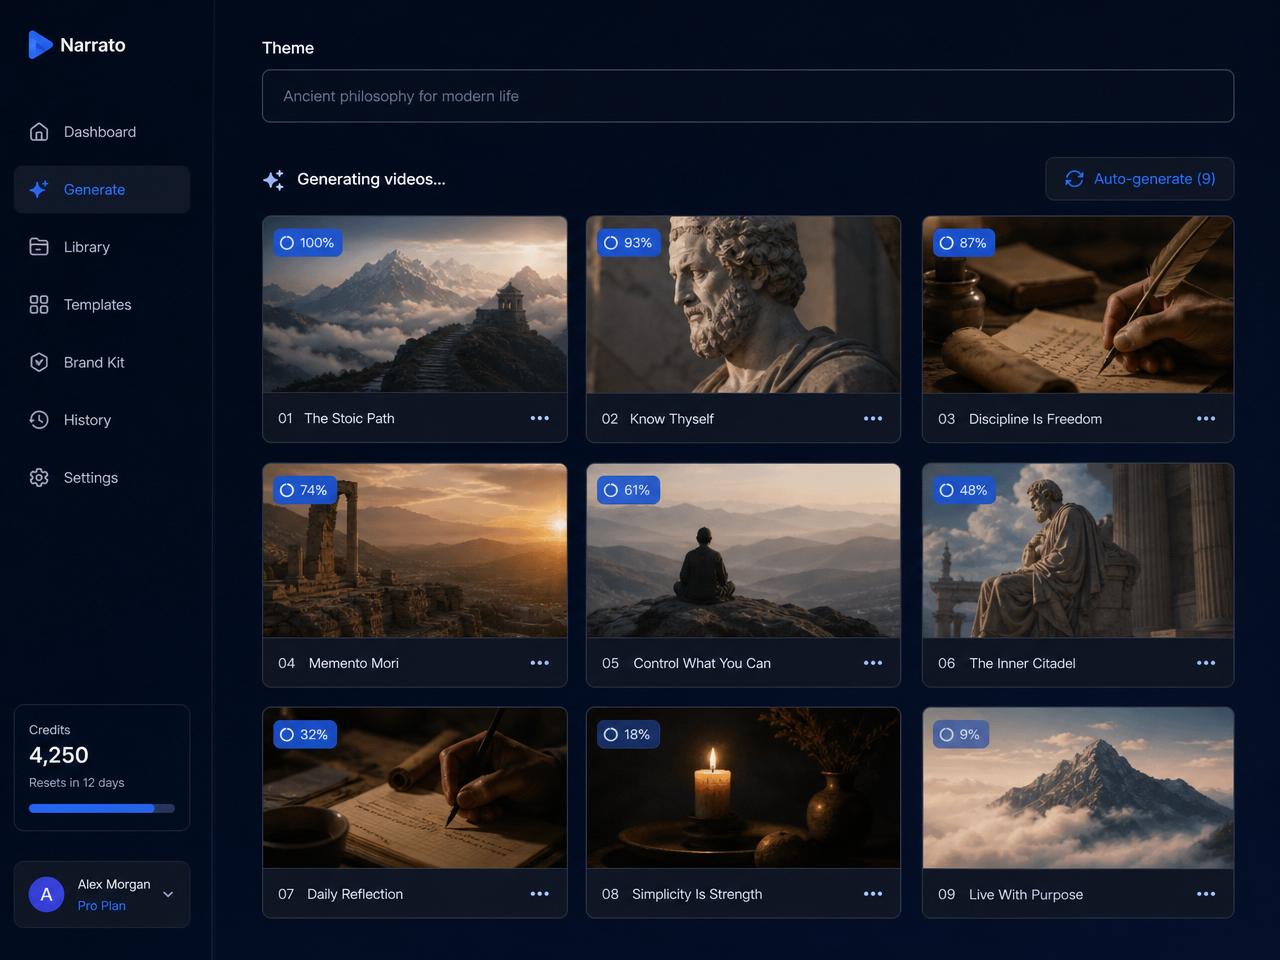Click the "Resets in 12 days" text

(x=77, y=783)
